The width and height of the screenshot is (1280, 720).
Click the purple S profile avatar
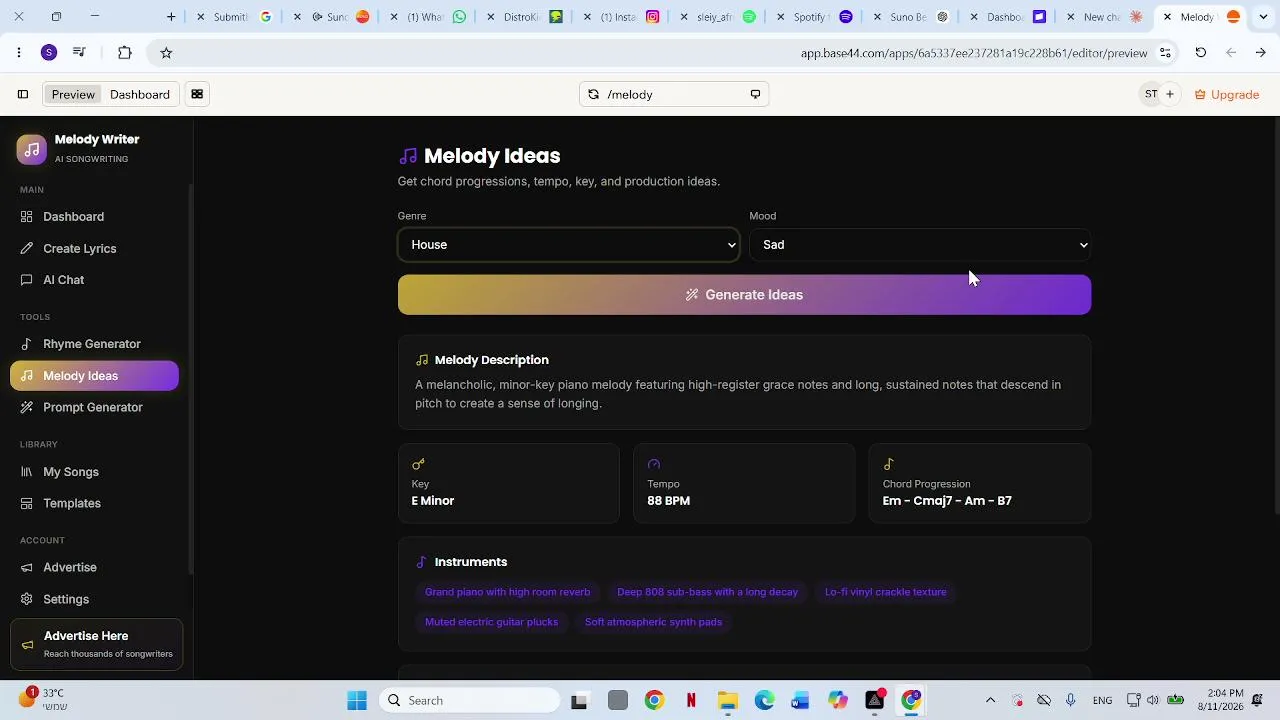pos(49,53)
